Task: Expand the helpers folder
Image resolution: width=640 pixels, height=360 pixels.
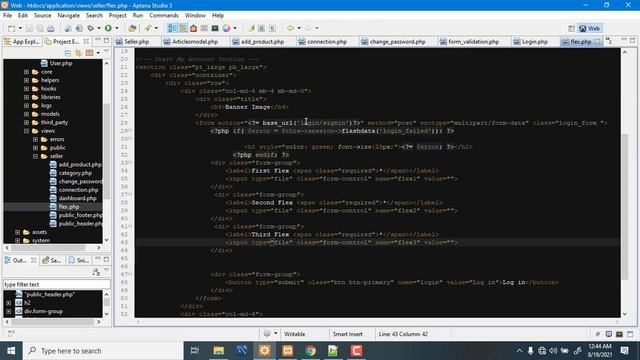Action: (x=27, y=80)
